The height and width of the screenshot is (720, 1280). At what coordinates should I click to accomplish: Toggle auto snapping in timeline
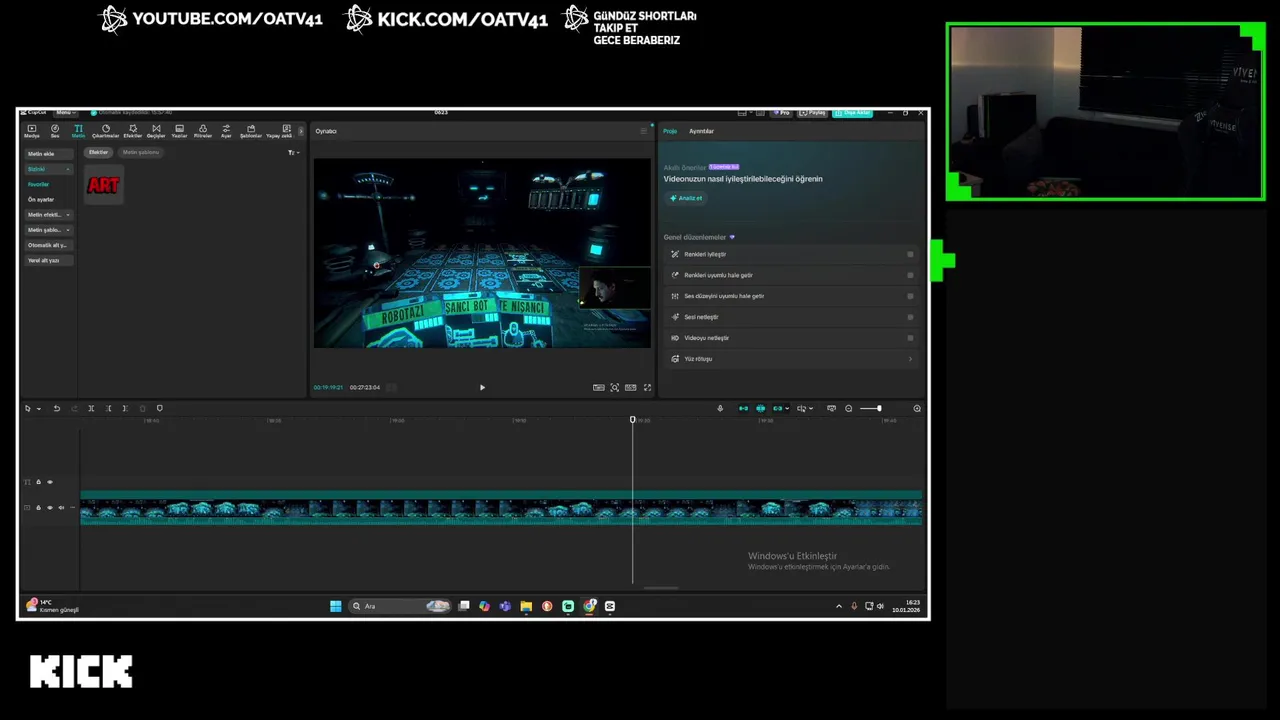tap(760, 408)
